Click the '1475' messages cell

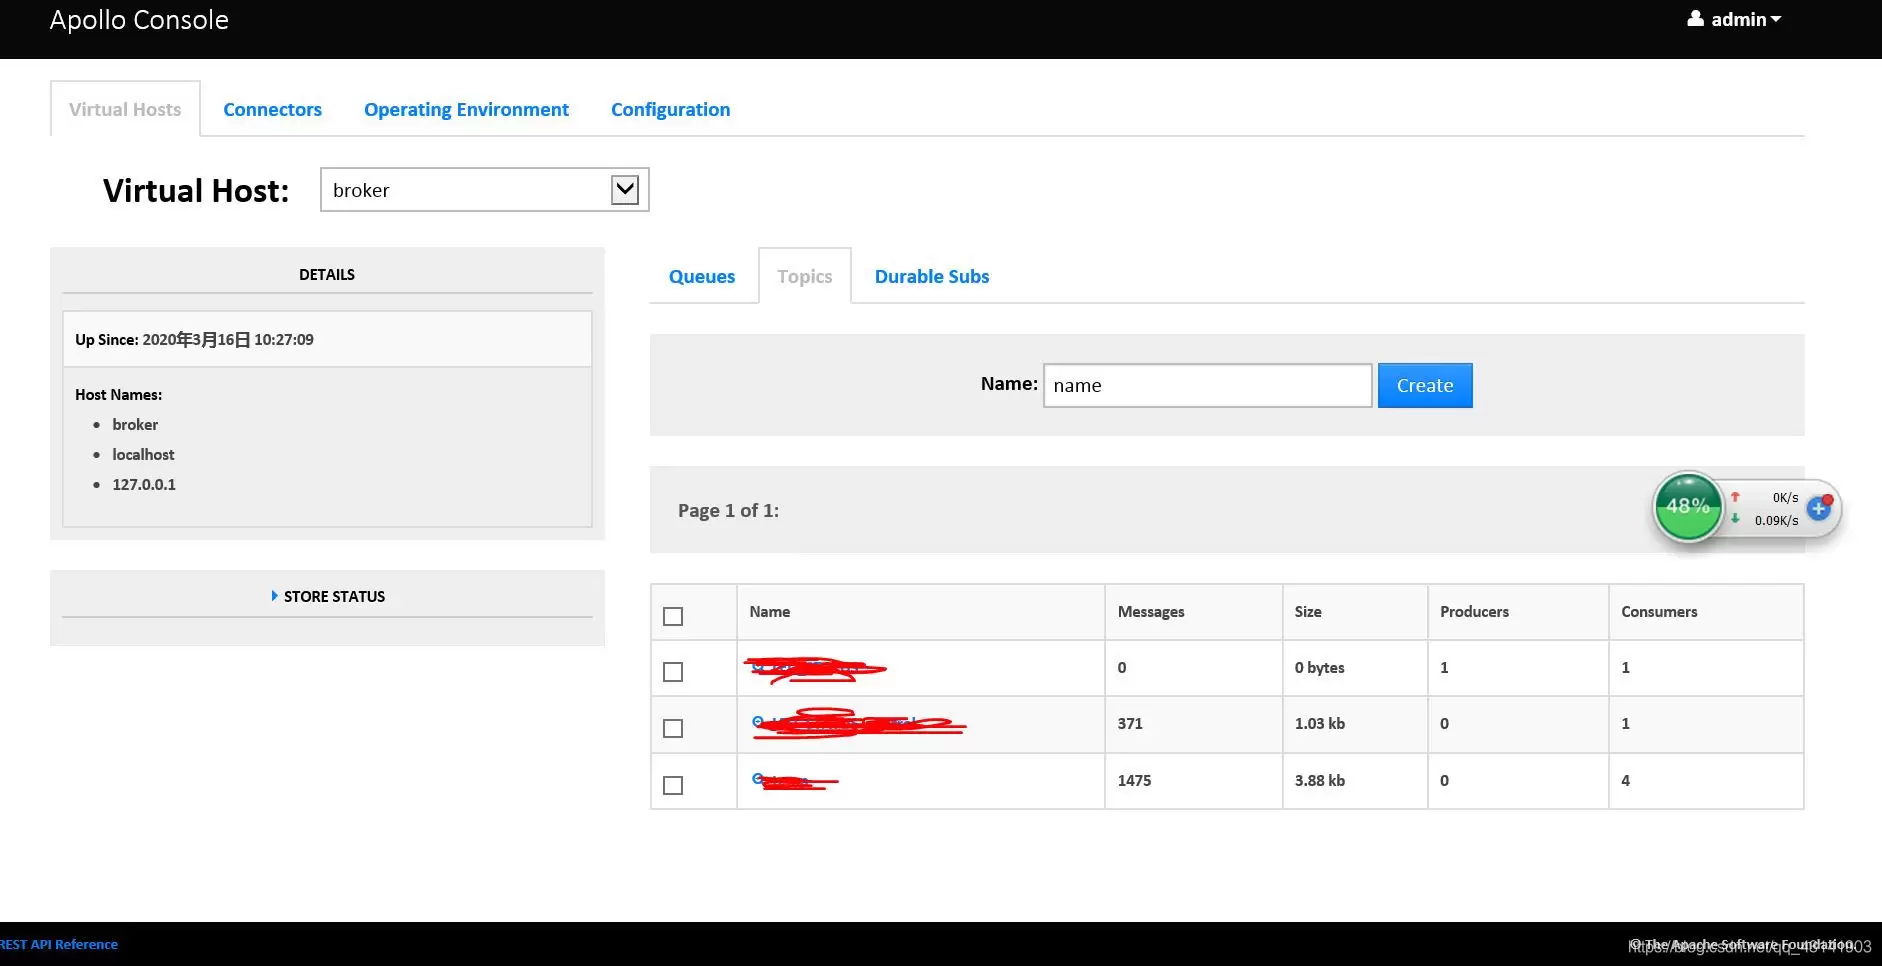1134,780
